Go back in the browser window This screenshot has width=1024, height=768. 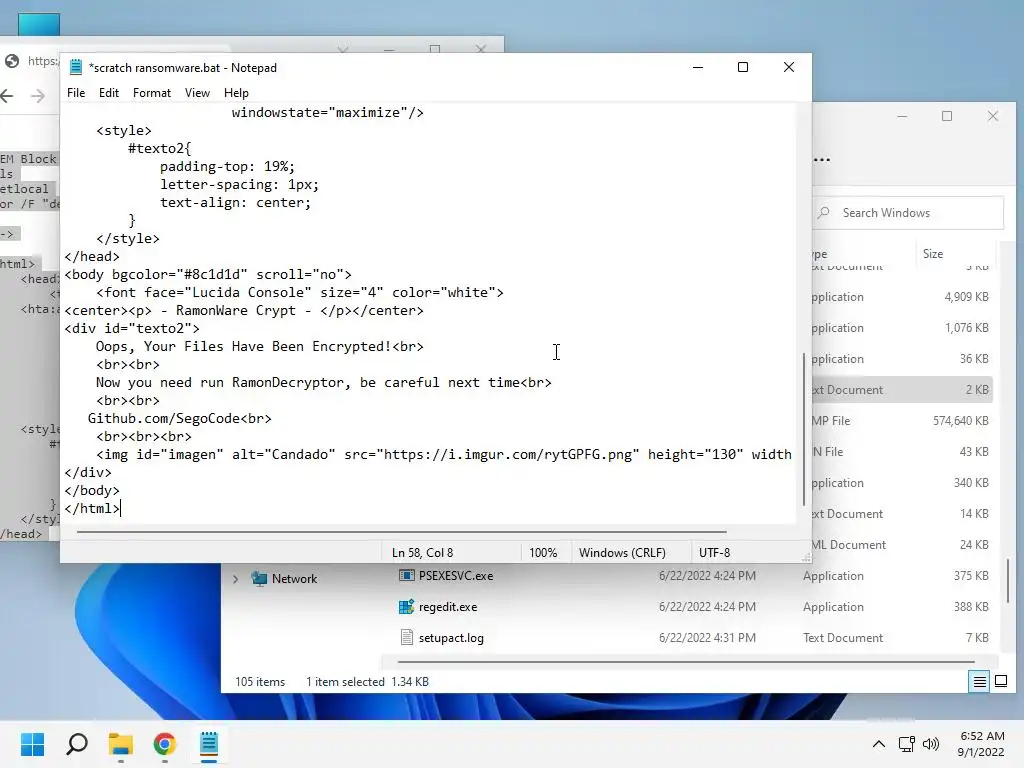(x=8, y=96)
